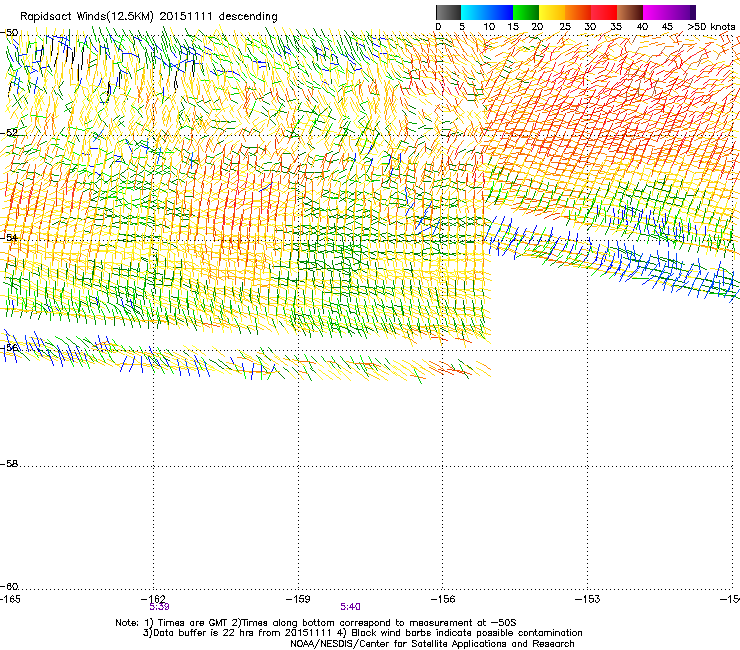Click the 'Data buffer is 22 hrs' note line

coord(362,633)
